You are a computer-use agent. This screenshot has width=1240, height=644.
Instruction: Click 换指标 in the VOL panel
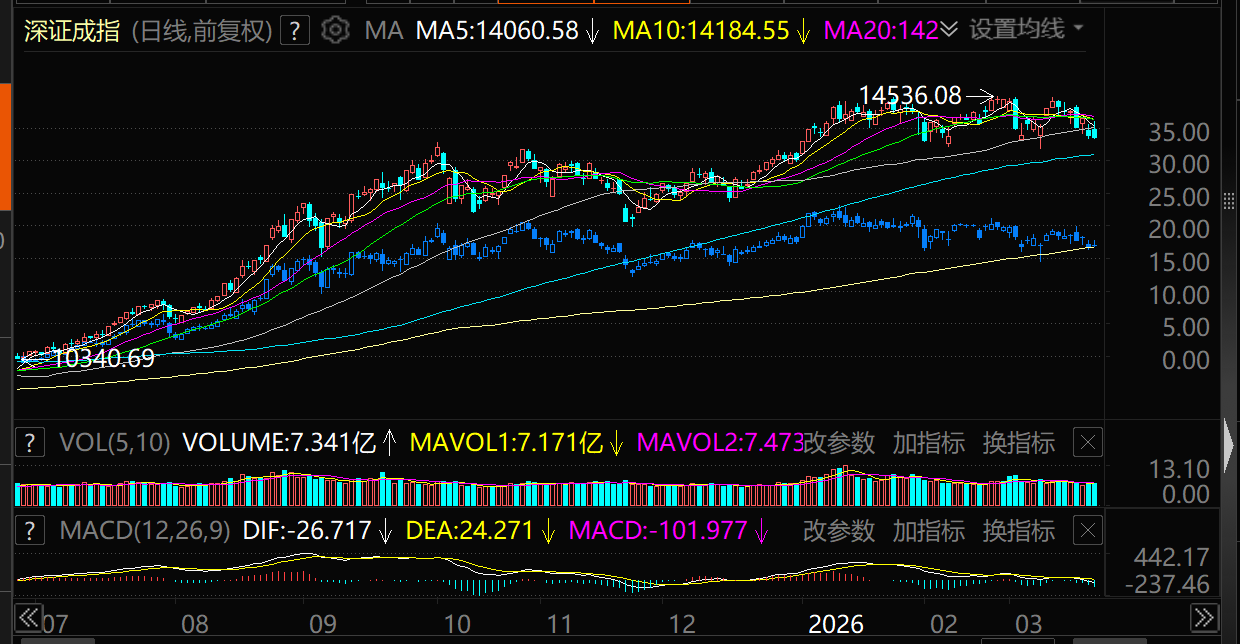click(1018, 442)
